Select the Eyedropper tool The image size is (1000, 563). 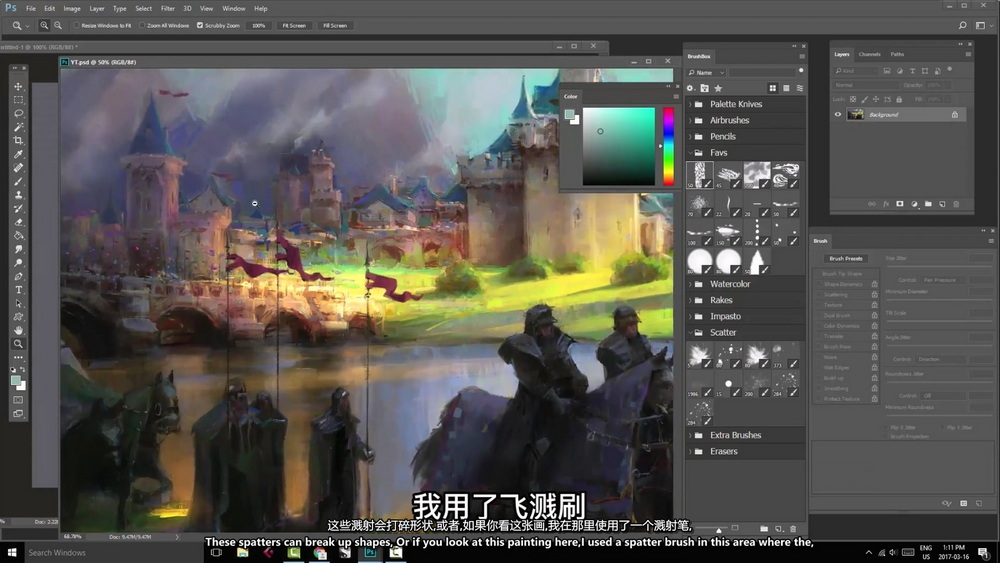[x=18, y=154]
